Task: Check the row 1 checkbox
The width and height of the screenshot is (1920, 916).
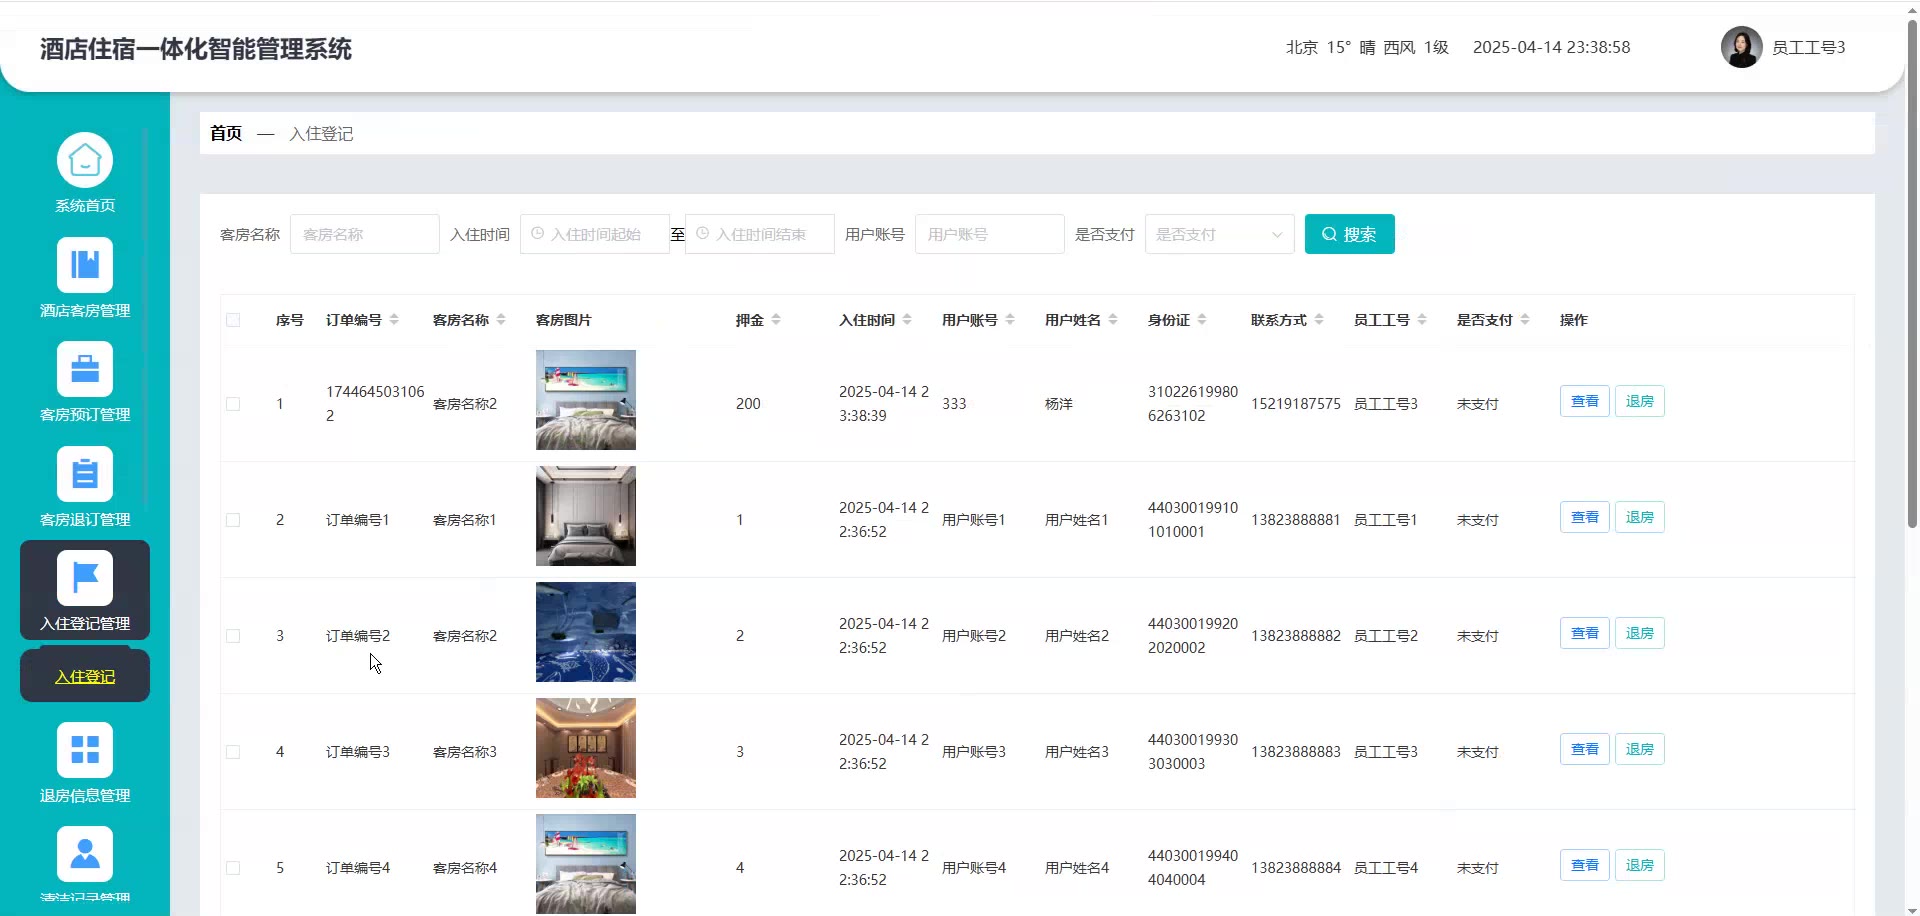Action: coord(233,404)
